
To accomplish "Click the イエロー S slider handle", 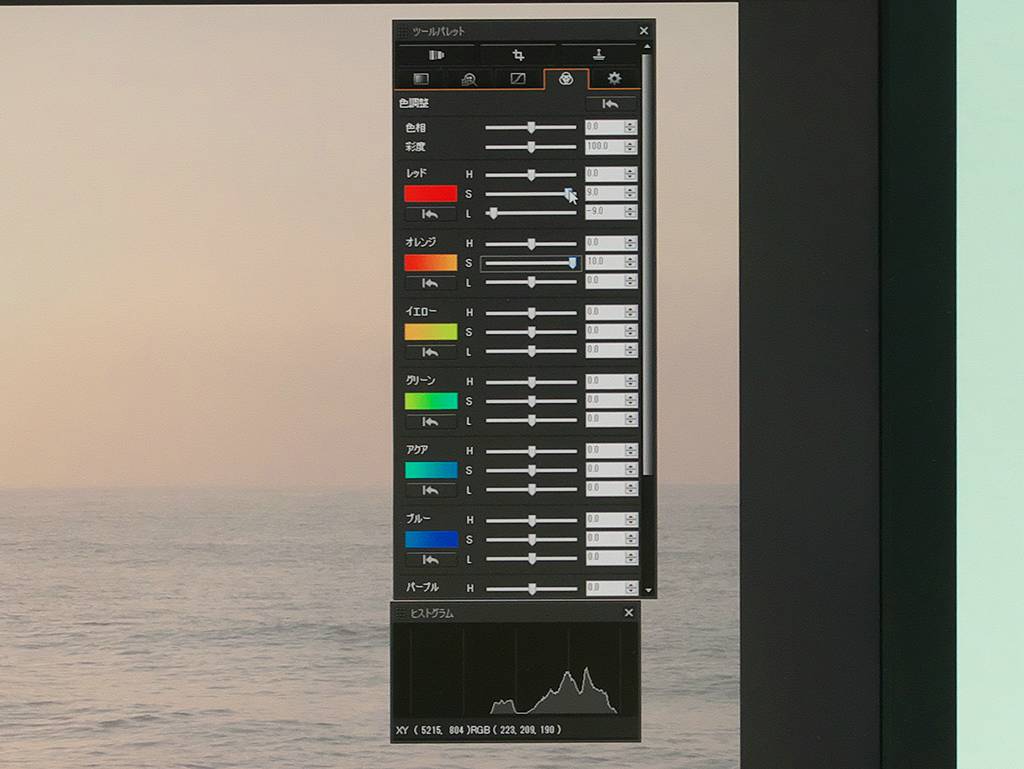I will click(532, 332).
